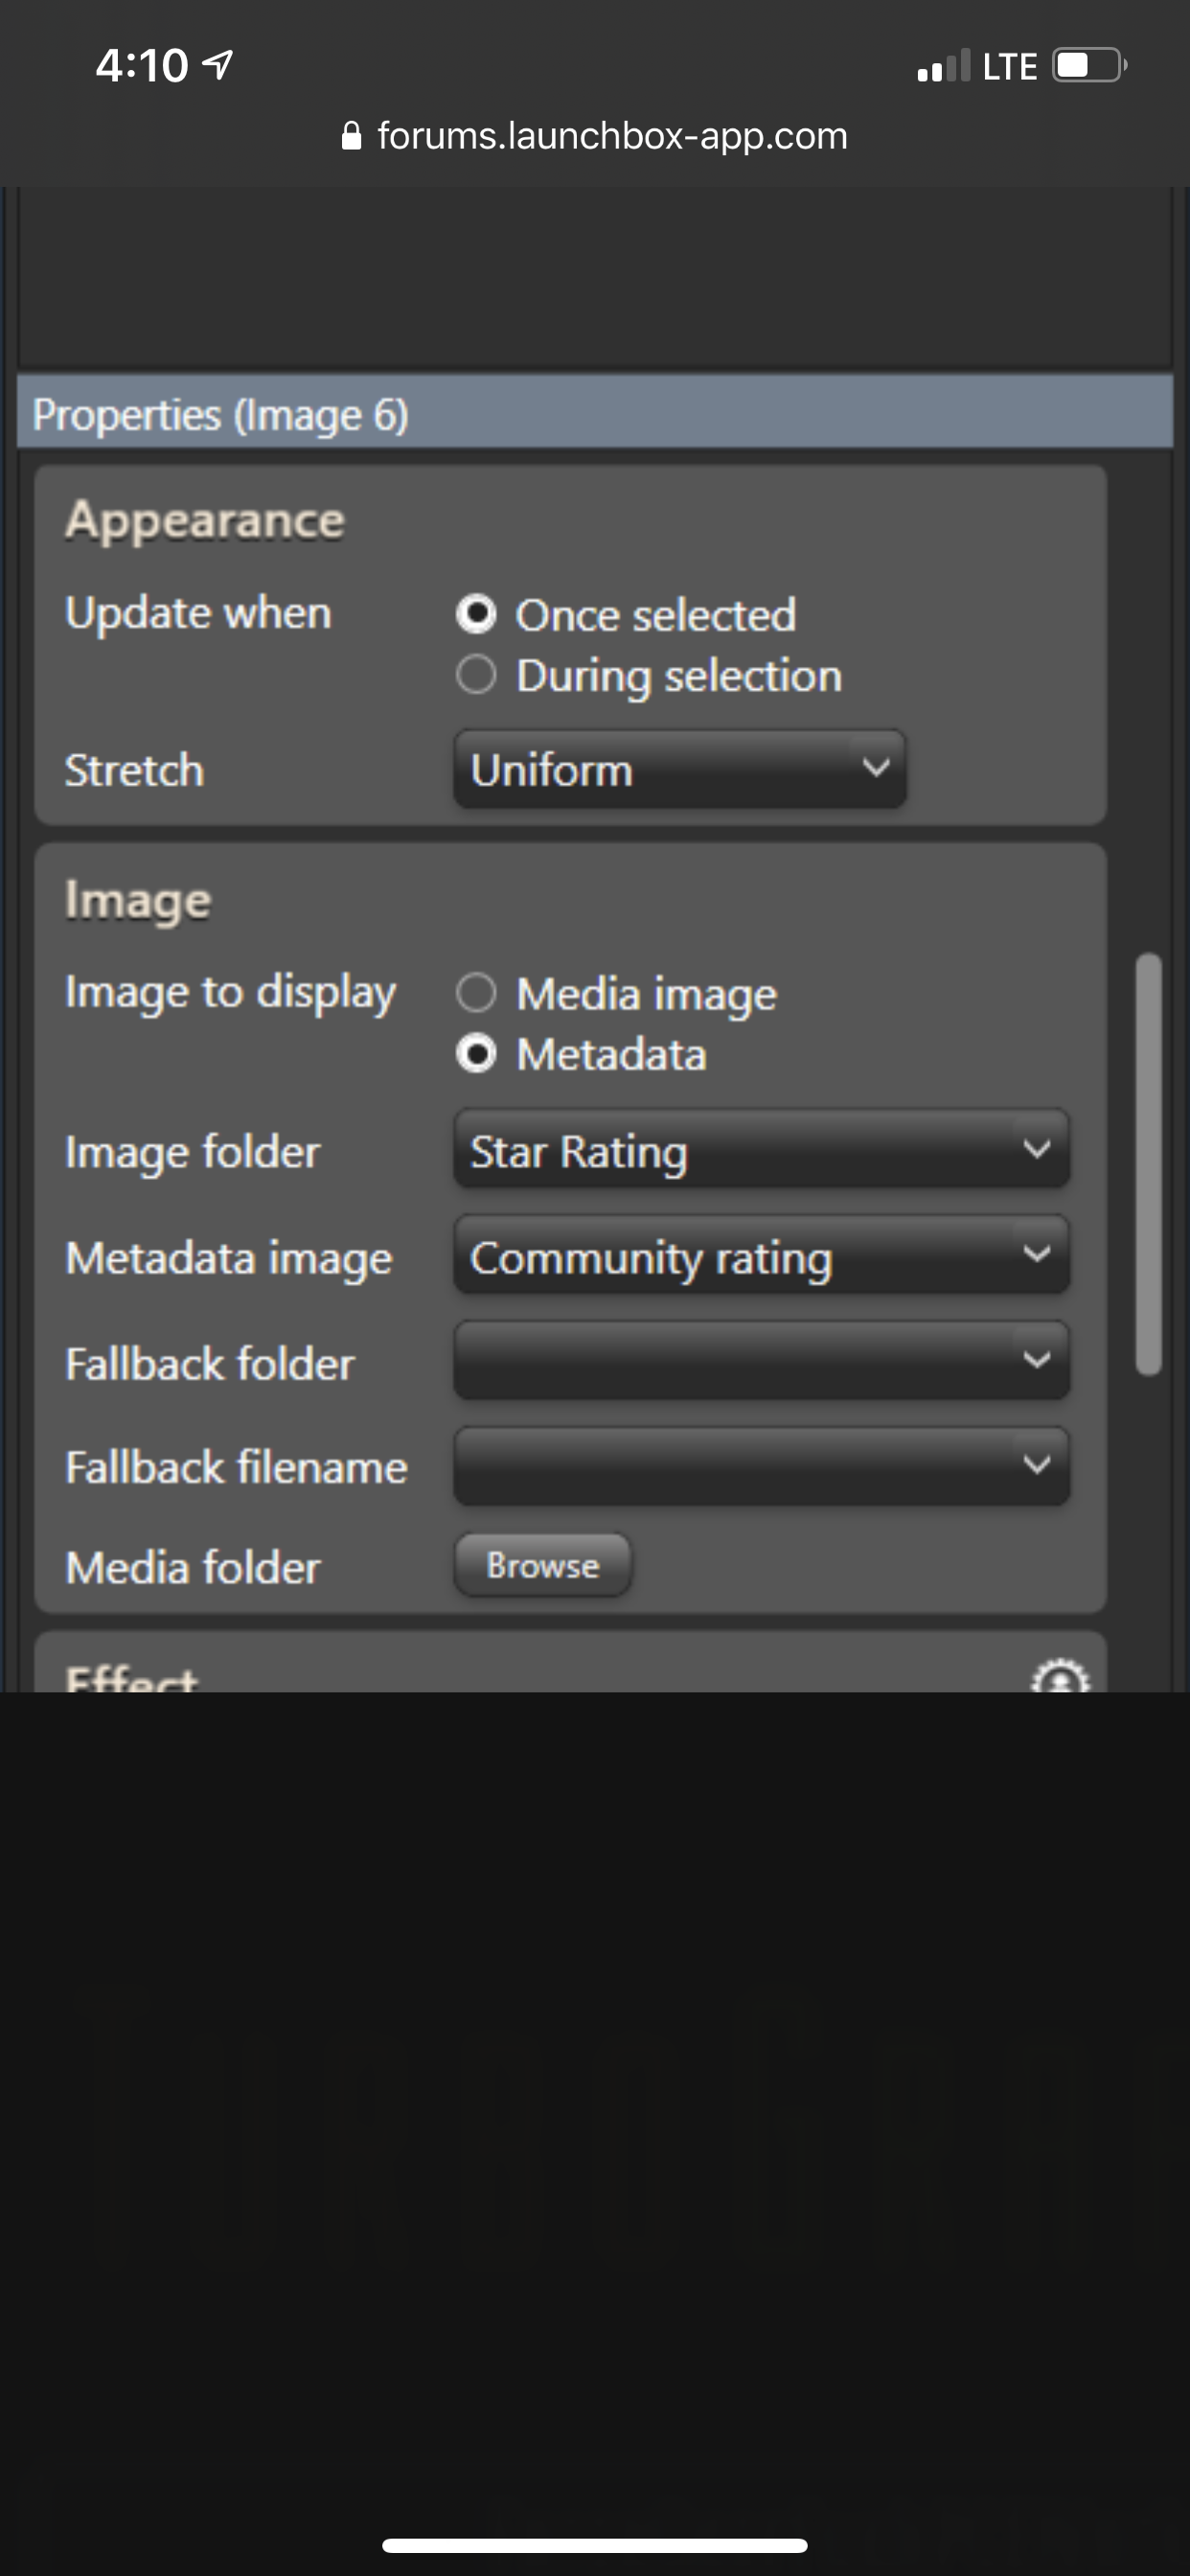The width and height of the screenshot is (1190, 2576).
Task: Click the icon beside the Effect header
Action: (1060, 1676)
